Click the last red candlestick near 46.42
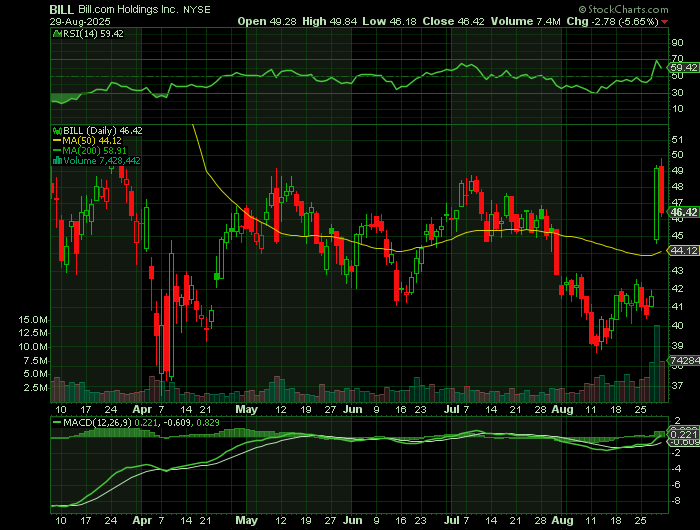700x530 pixels. [661, 190]
